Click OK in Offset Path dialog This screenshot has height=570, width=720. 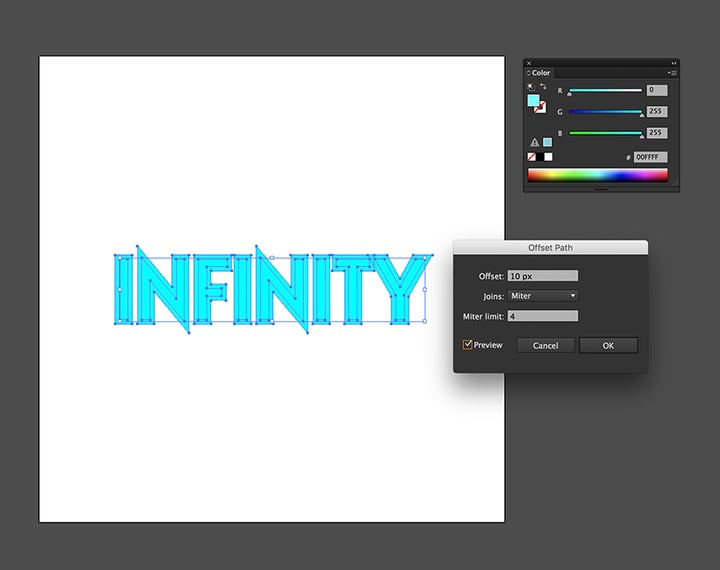608,346
